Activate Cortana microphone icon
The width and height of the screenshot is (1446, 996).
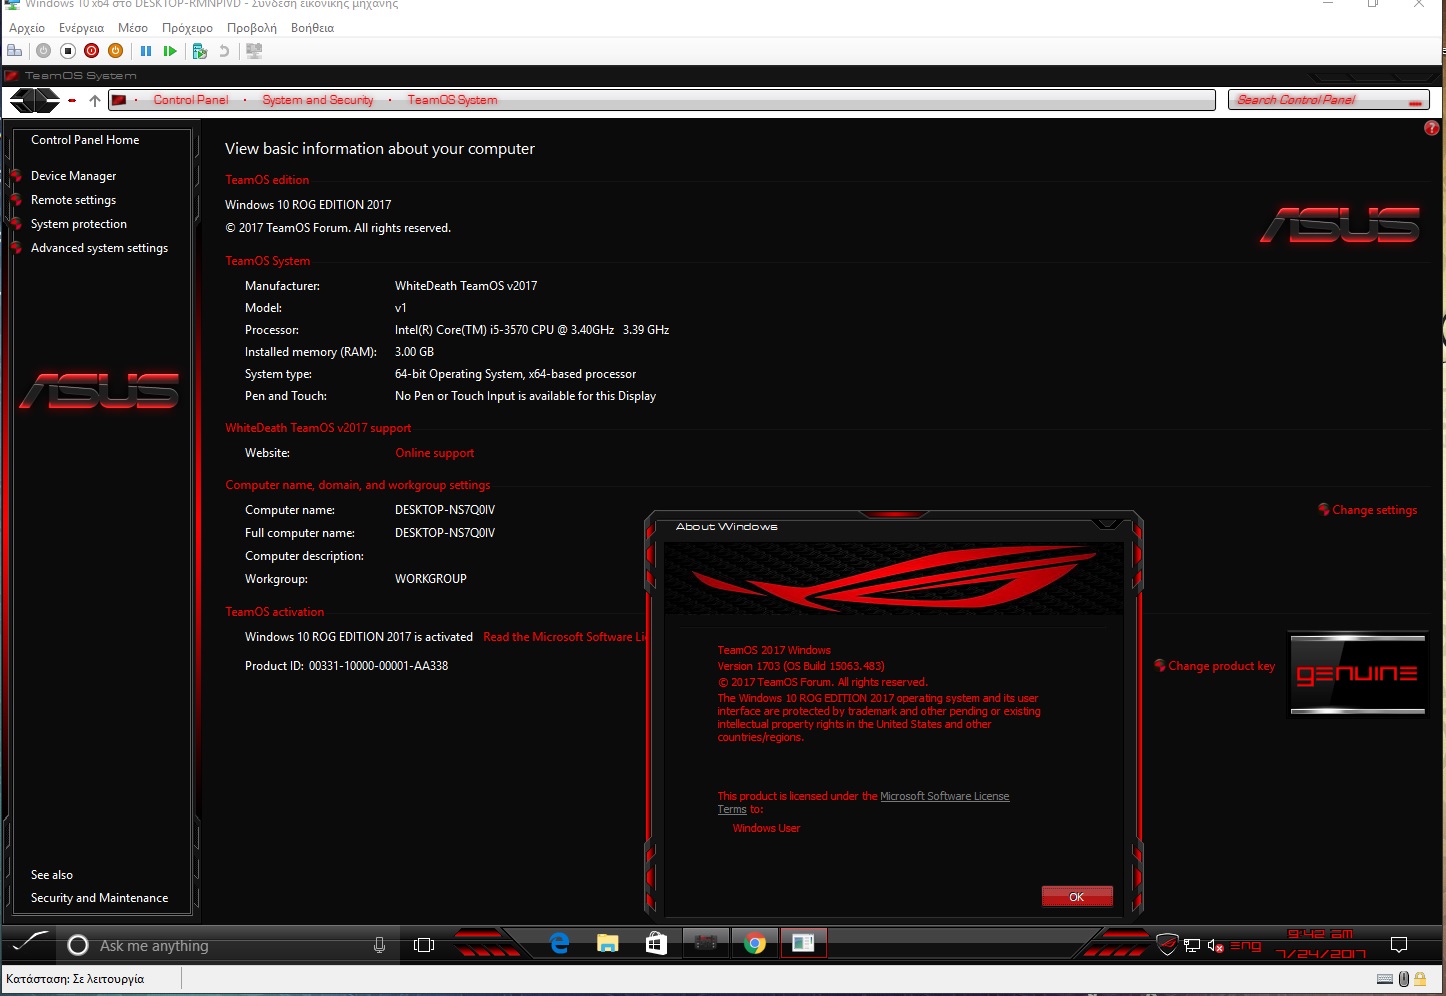tap(379, 945)
